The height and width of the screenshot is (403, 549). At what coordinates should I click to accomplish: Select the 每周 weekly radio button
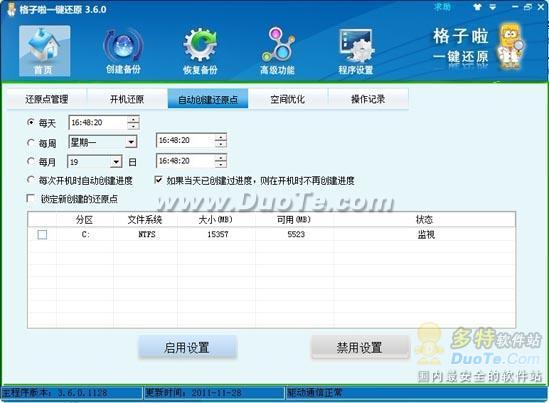[31, 143]
